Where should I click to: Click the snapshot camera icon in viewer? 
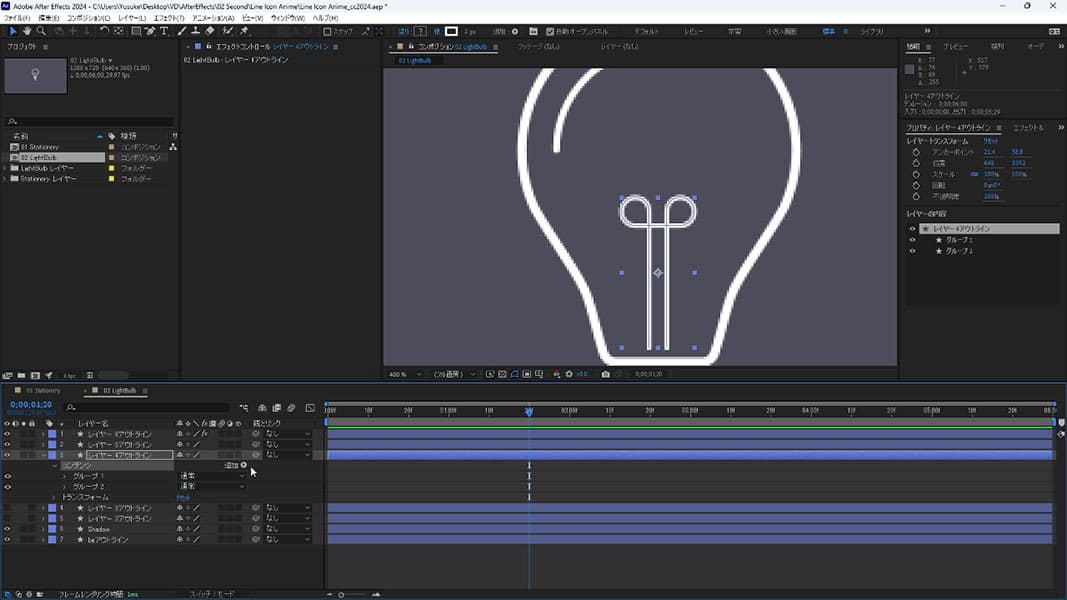pos(605,374)
